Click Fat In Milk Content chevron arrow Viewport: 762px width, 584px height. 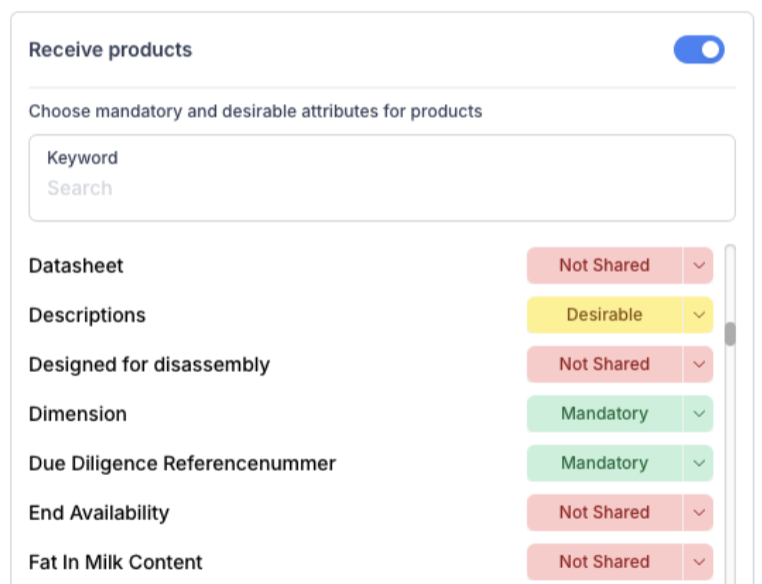pyautogui.click(x=698, y=562)
